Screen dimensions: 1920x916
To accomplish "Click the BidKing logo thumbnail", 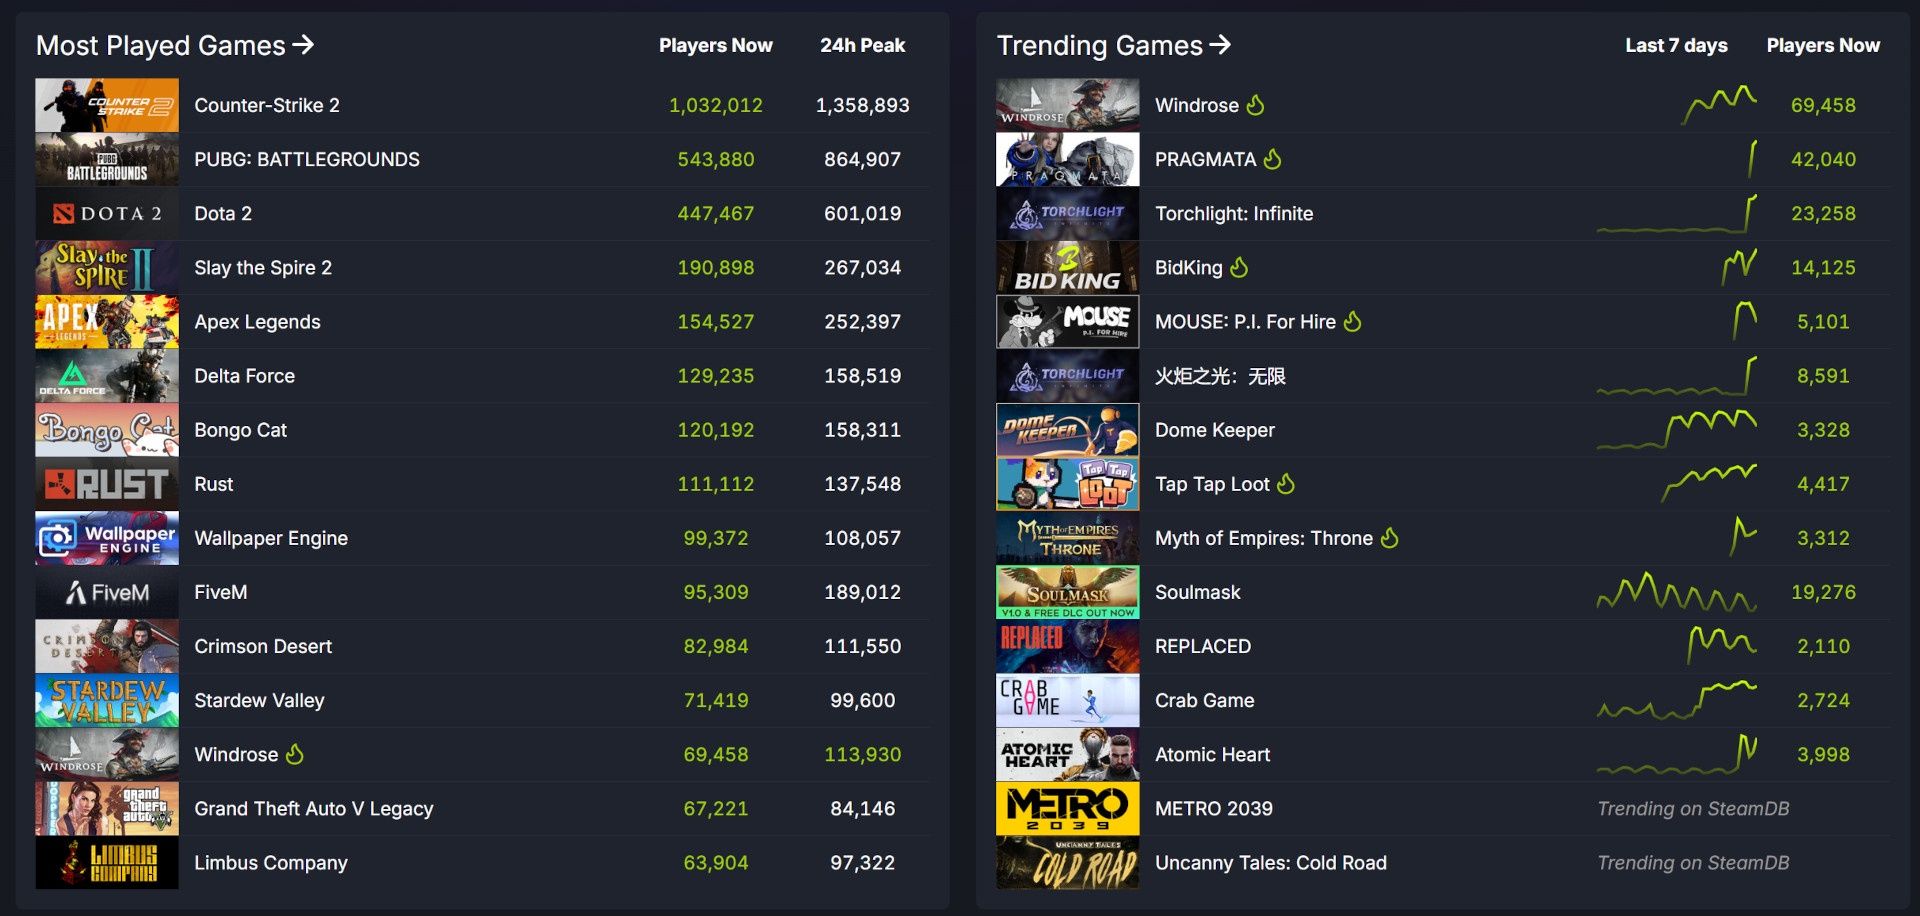I will (1068, 267).
